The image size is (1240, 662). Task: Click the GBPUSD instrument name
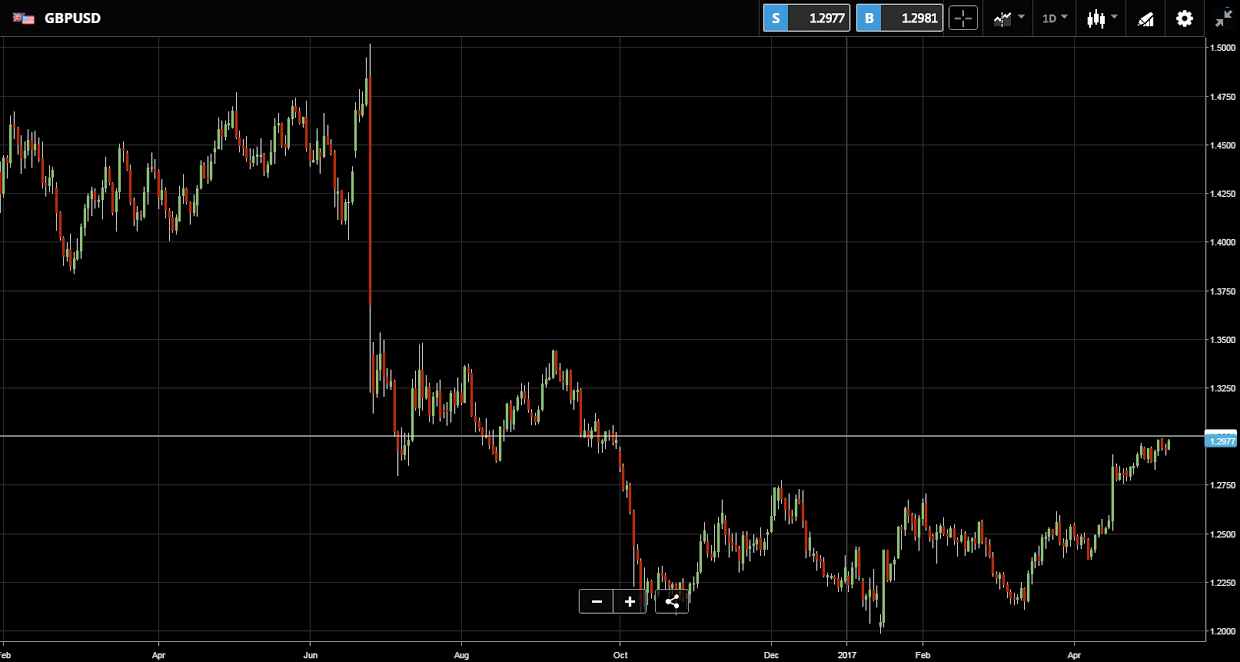click(x=73, y=18)
